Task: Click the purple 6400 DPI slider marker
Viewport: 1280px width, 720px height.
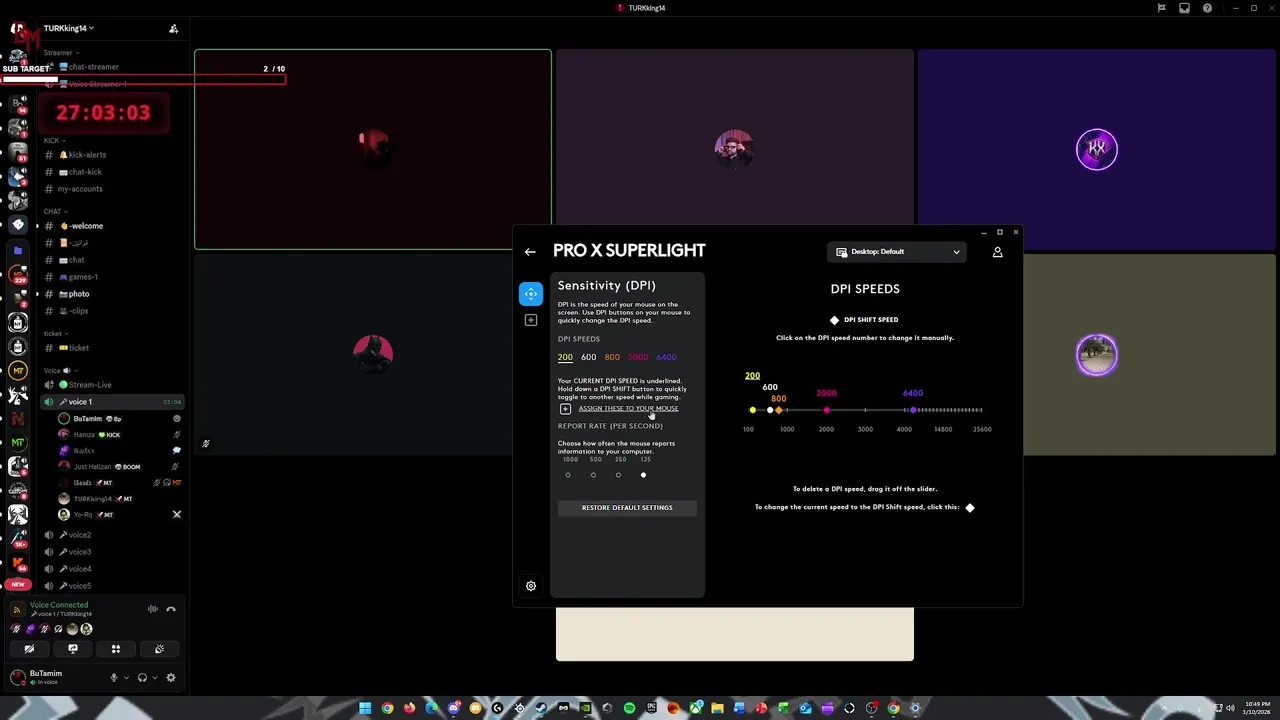Action: pos(913,410)
